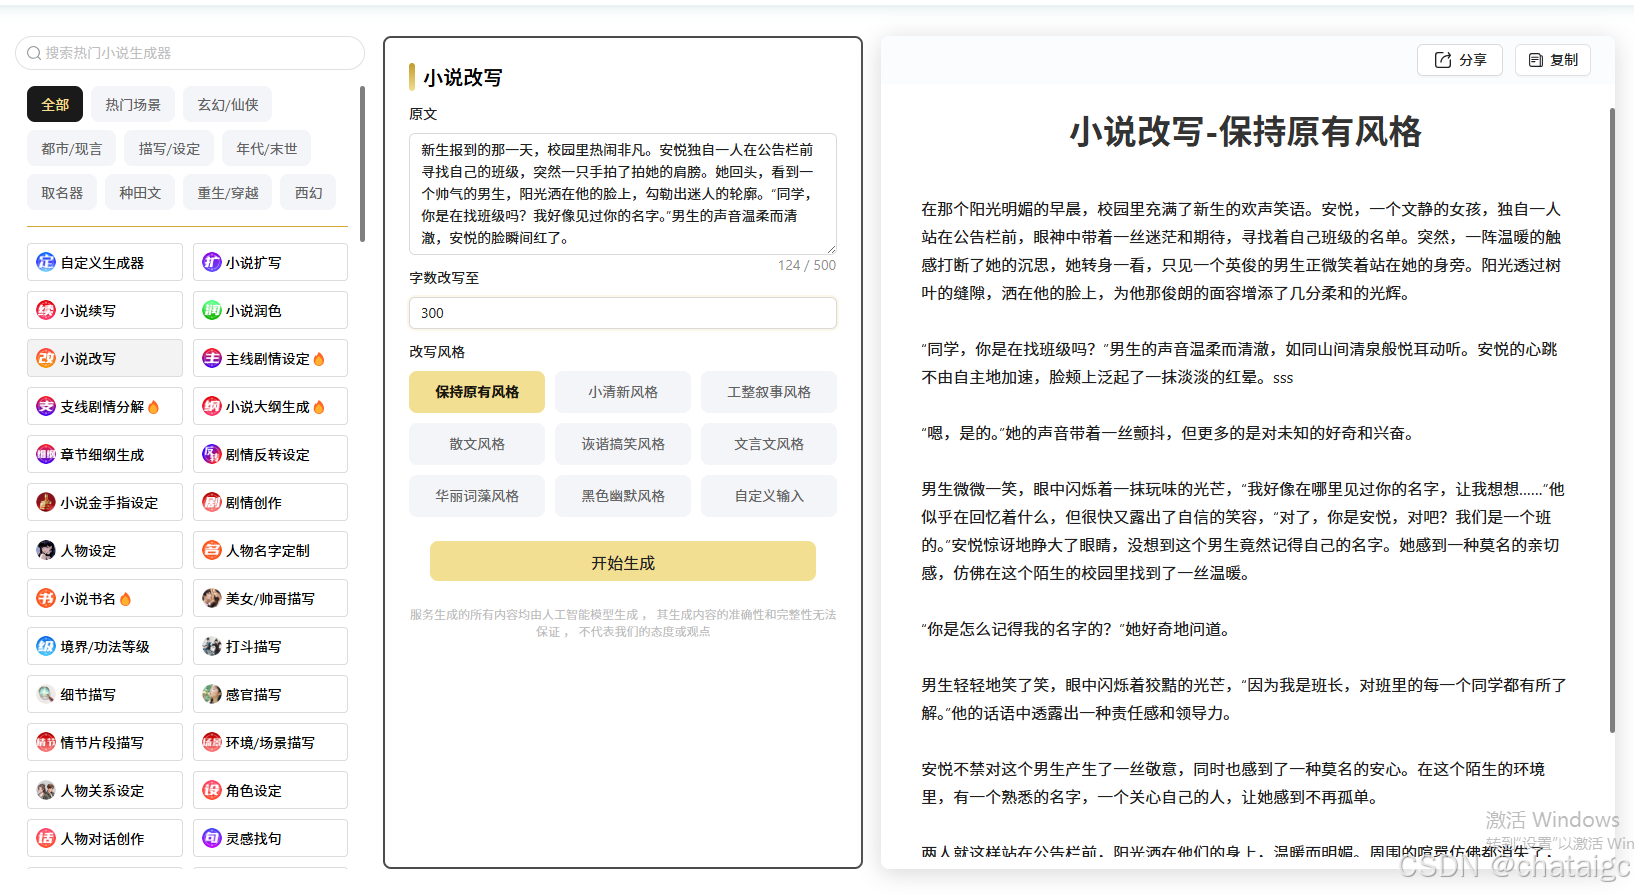Filter by 取名器 category
Image resolution: width=1634 pixels, height=894 pixels.
pos(62,193)
